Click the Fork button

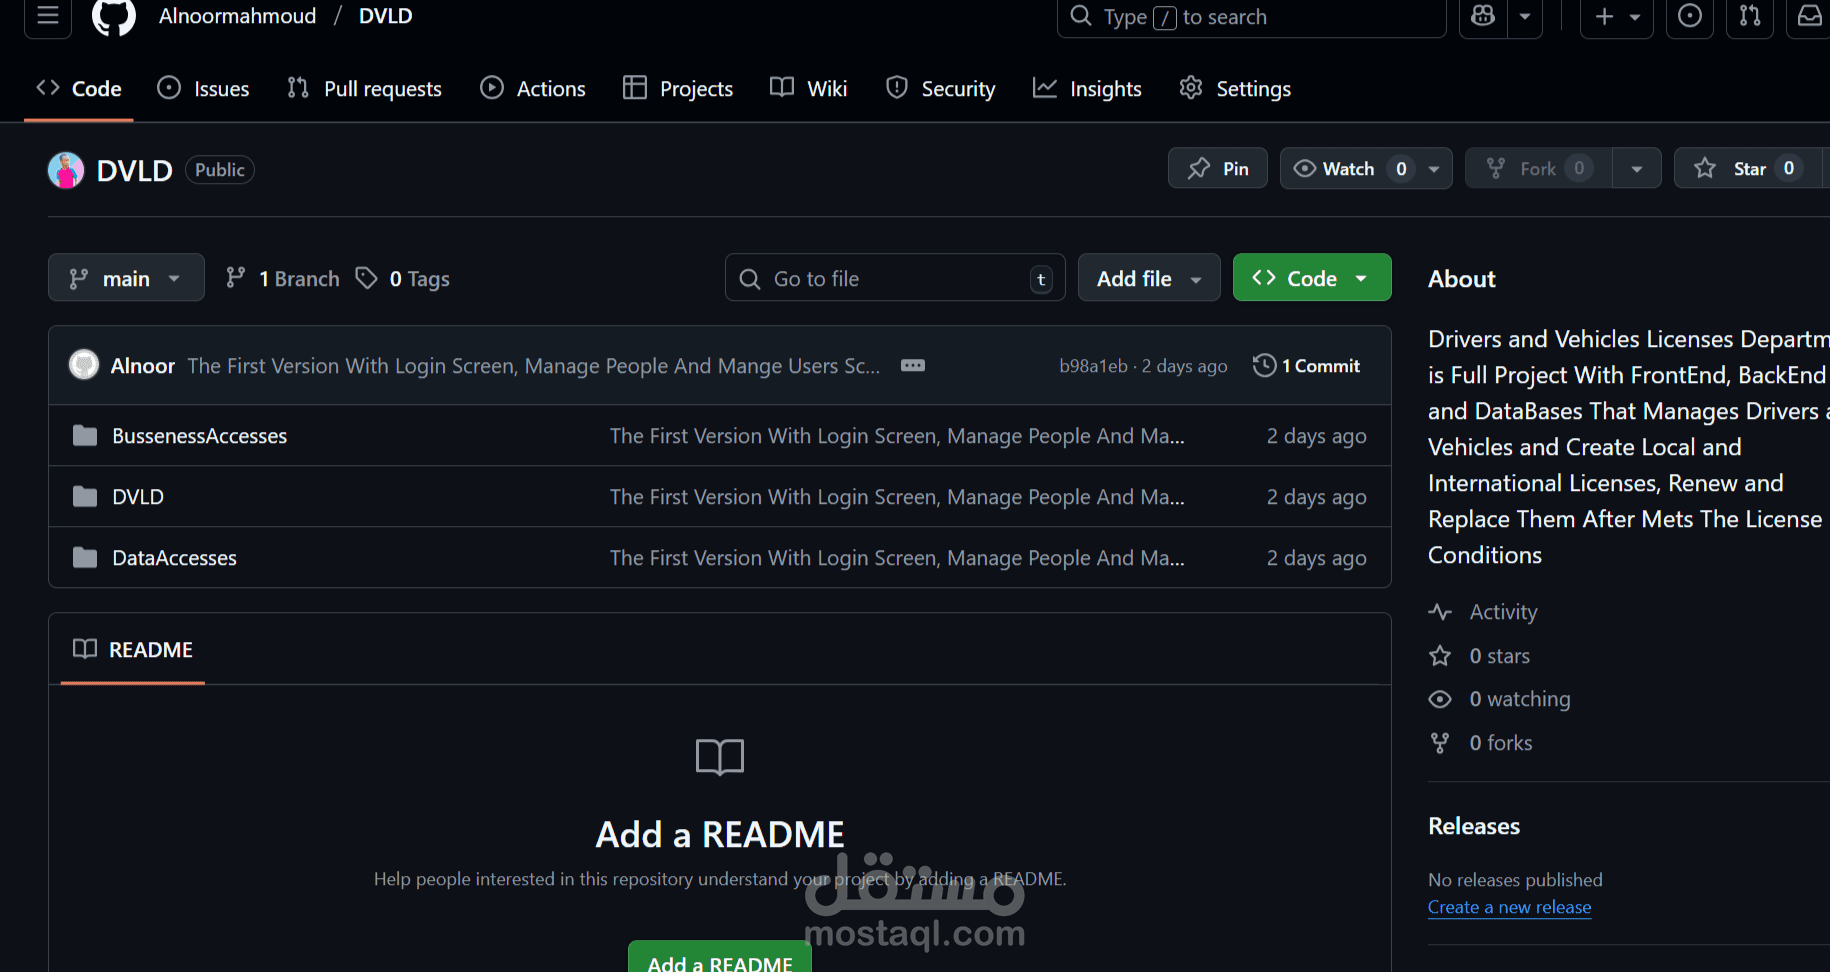pyautogui.click(x=1539, y=168)
